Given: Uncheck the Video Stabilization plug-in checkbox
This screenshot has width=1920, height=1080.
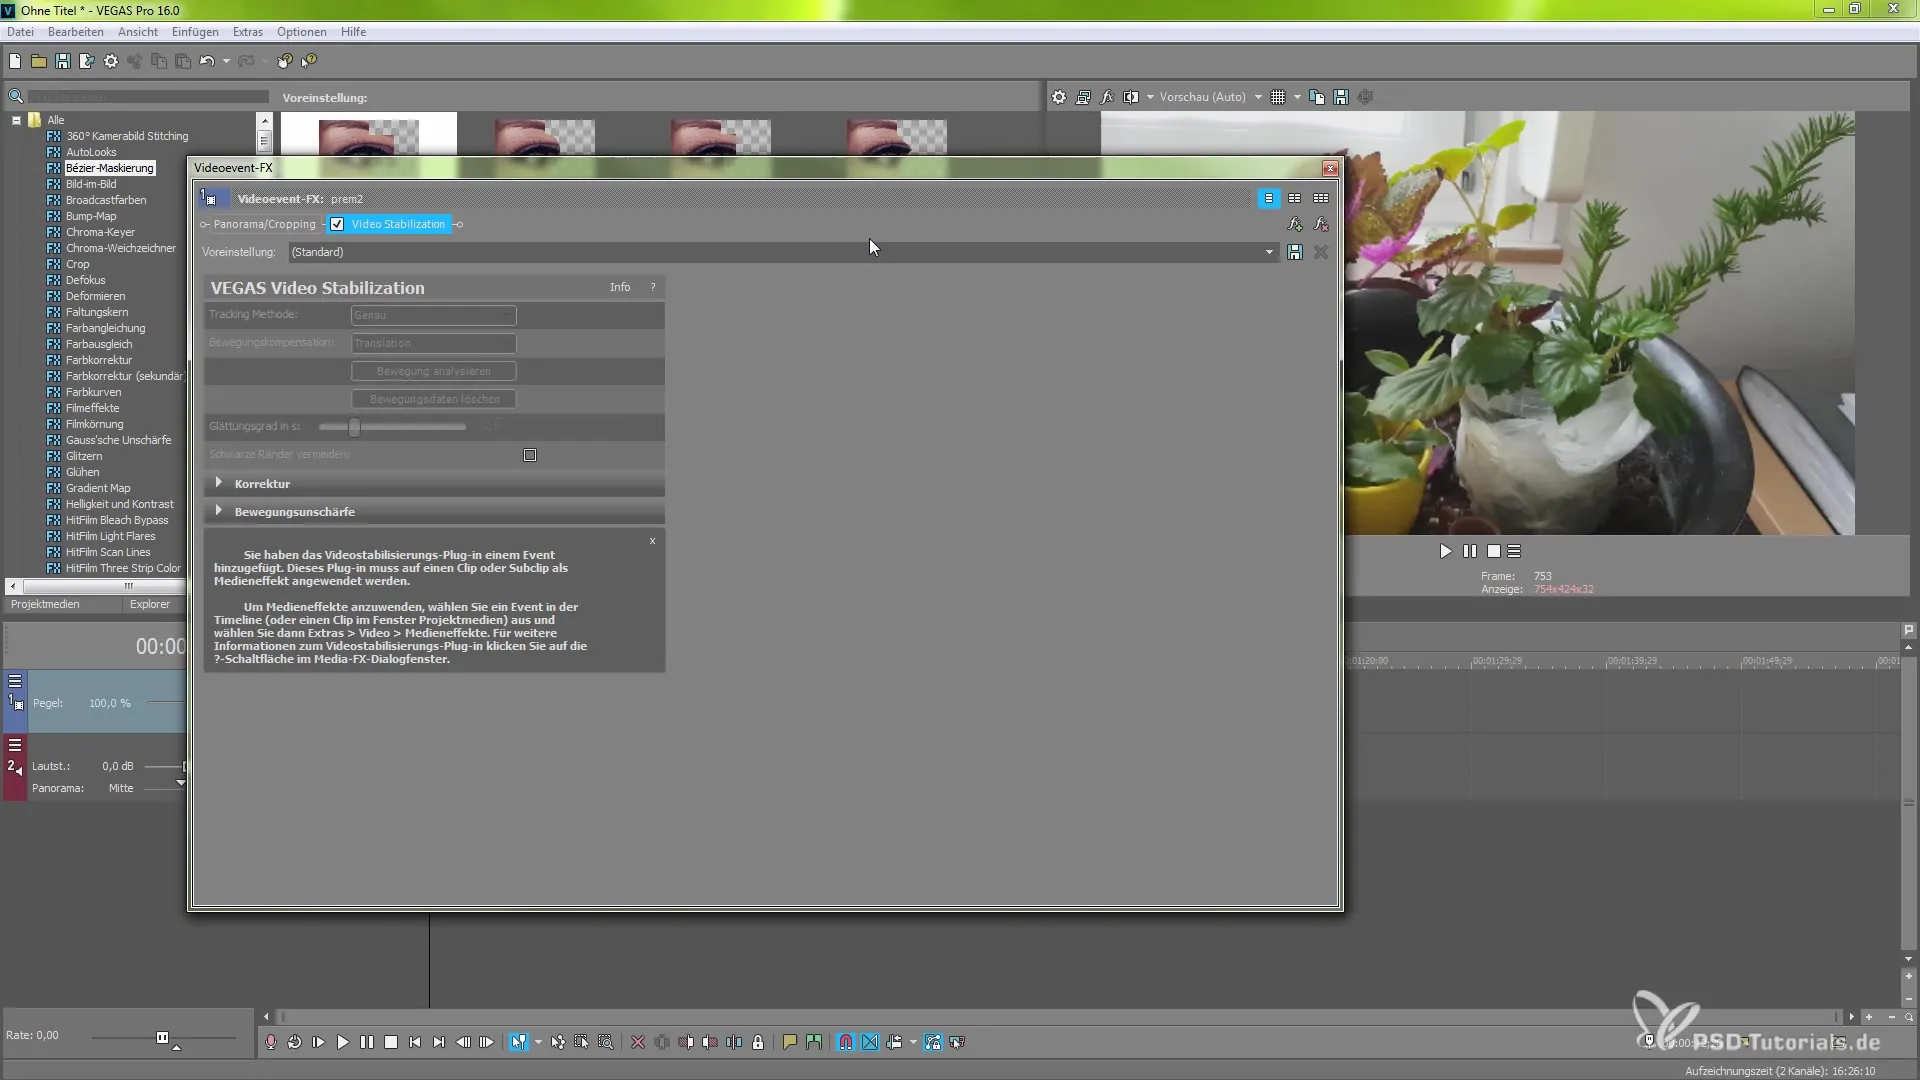Looking at the screenshot, I should (x=337, y=224).
